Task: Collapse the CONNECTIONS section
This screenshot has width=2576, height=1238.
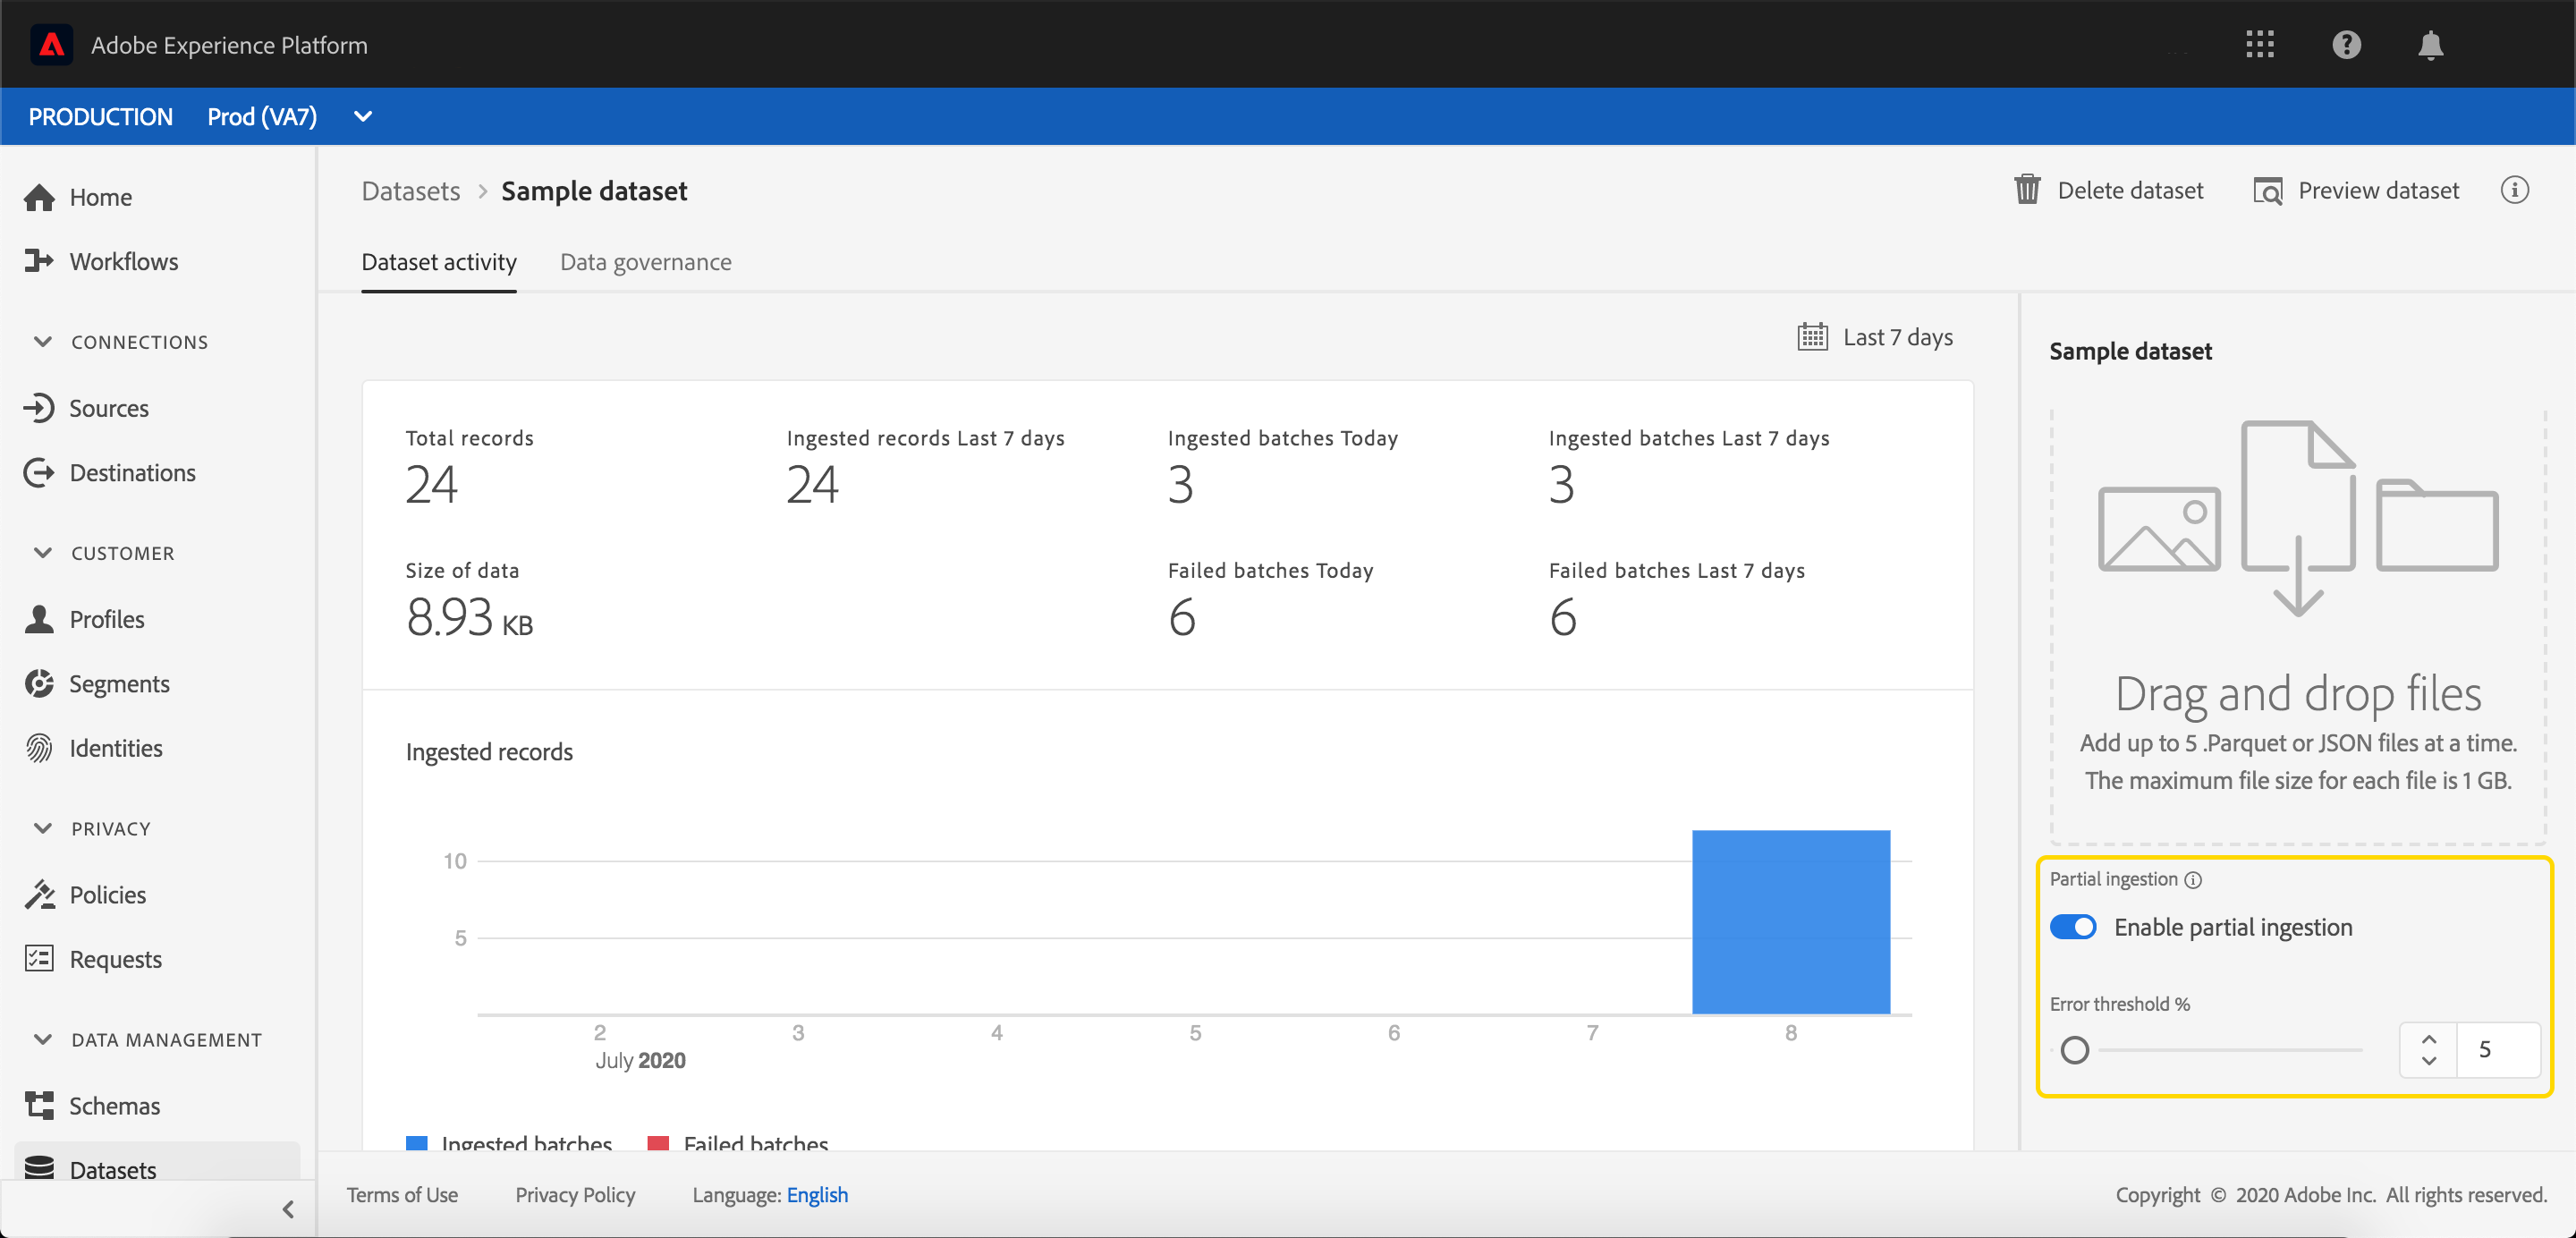Action: pyautogui.click(x=43, y=342)
